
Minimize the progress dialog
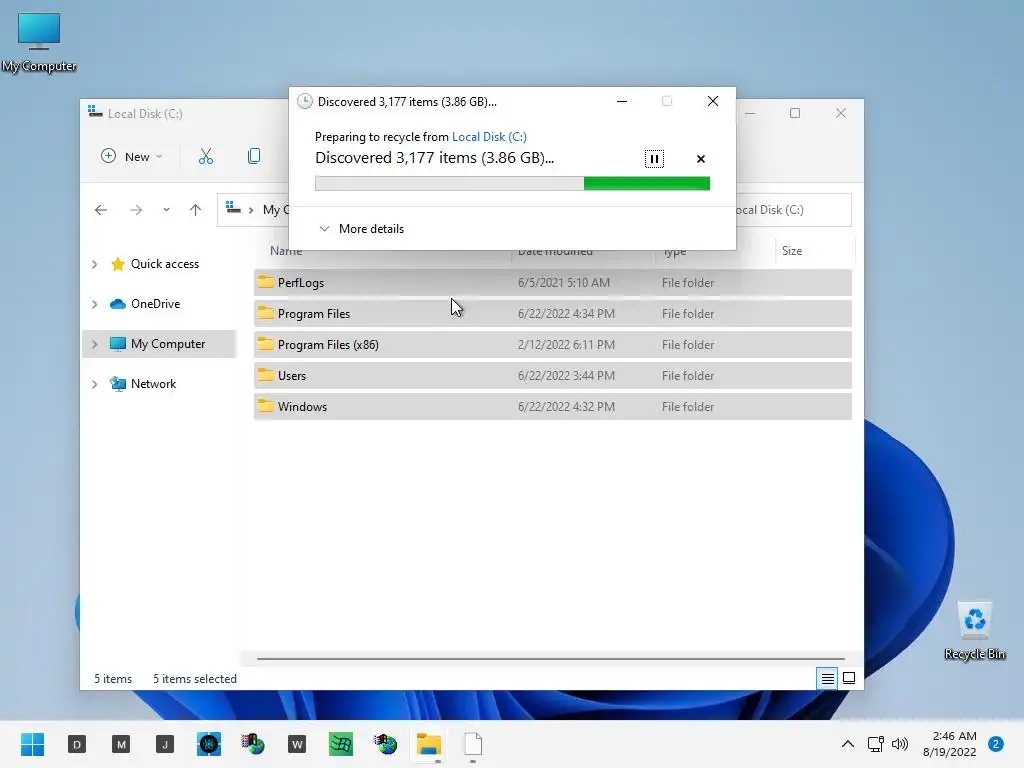click(622, 101)
